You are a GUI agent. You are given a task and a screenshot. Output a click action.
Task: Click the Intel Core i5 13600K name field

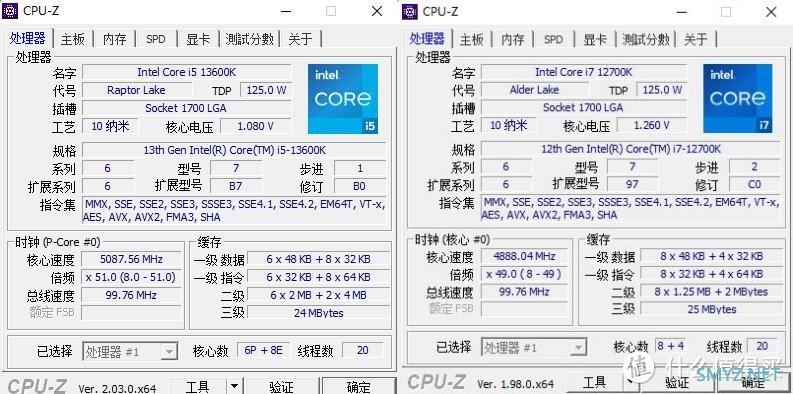coord(187,72)
